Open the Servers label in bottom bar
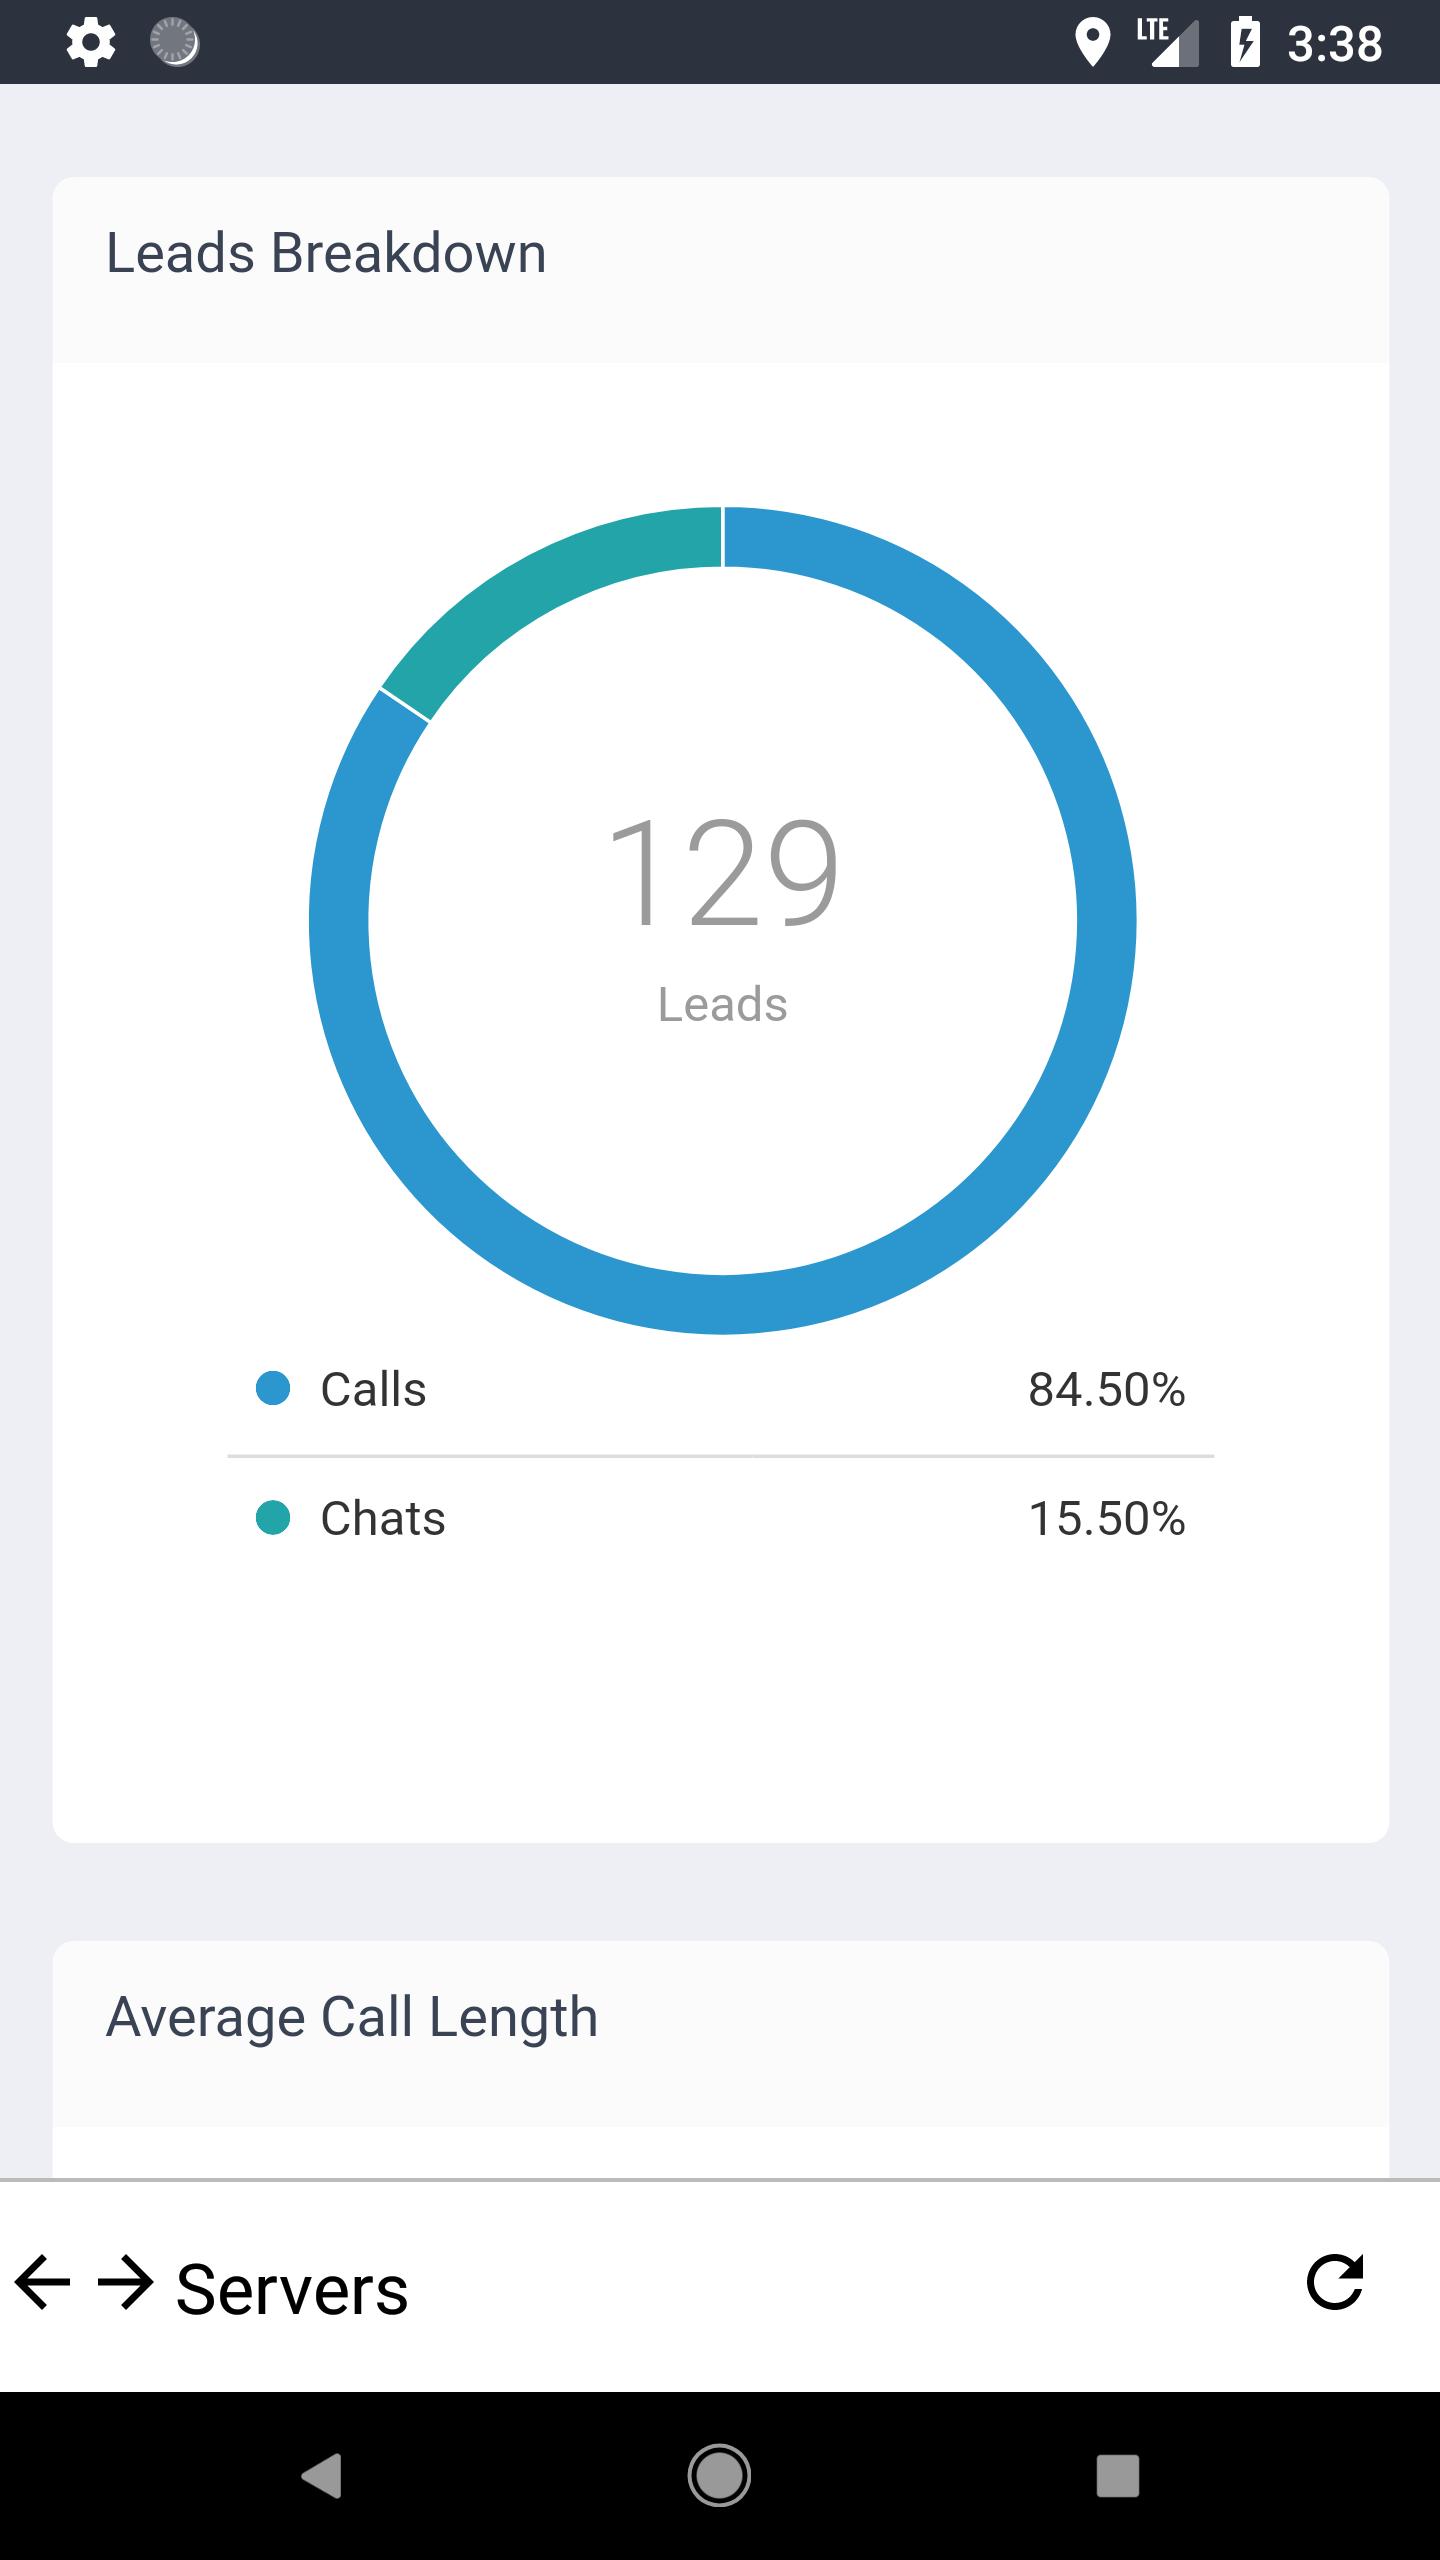Viewport: 1440px width, 2560px height. pyautogui.click(x=292, y=2290)
